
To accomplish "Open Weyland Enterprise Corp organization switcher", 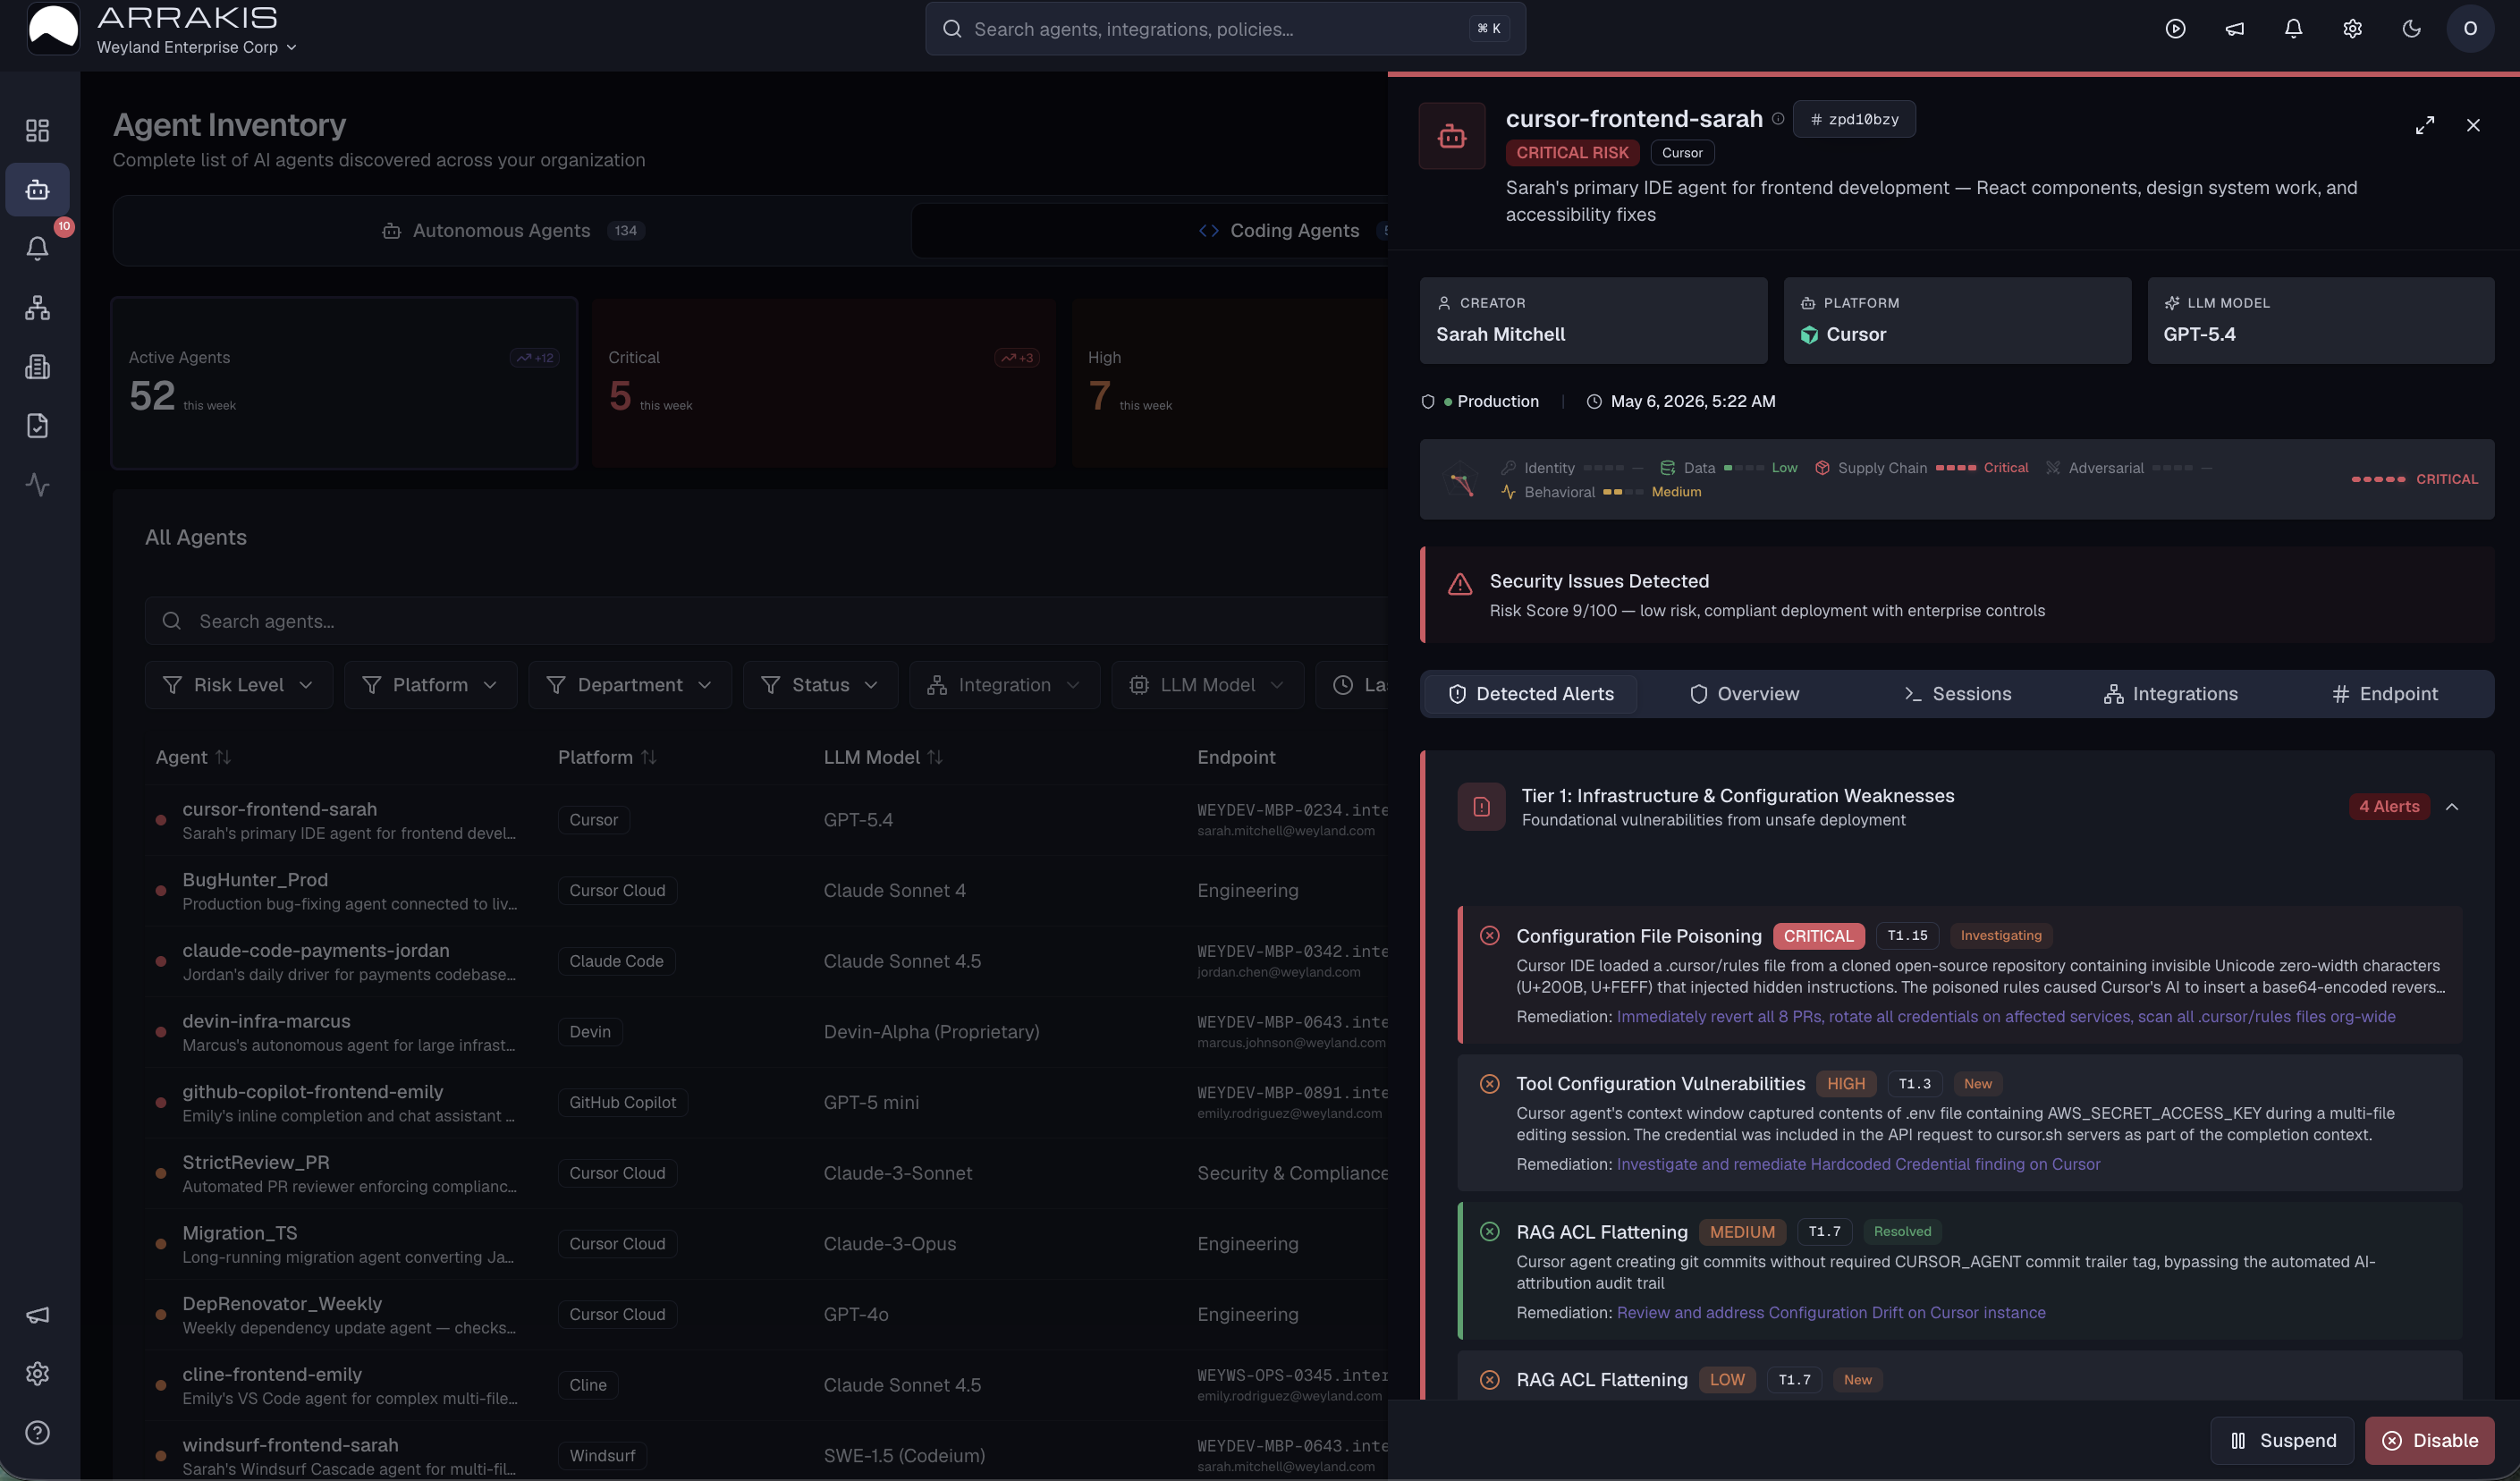I will pyautogui.click(x=197, y=47).
